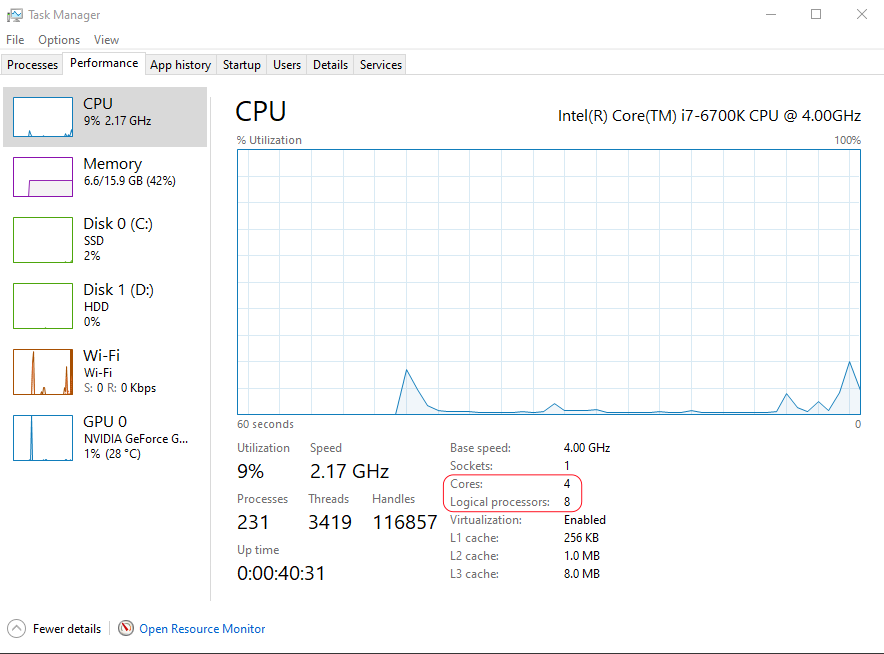The image size is (884, 654).
Task: Click the Resource Monitor gauge icon
Action: (x=126, y=629)
